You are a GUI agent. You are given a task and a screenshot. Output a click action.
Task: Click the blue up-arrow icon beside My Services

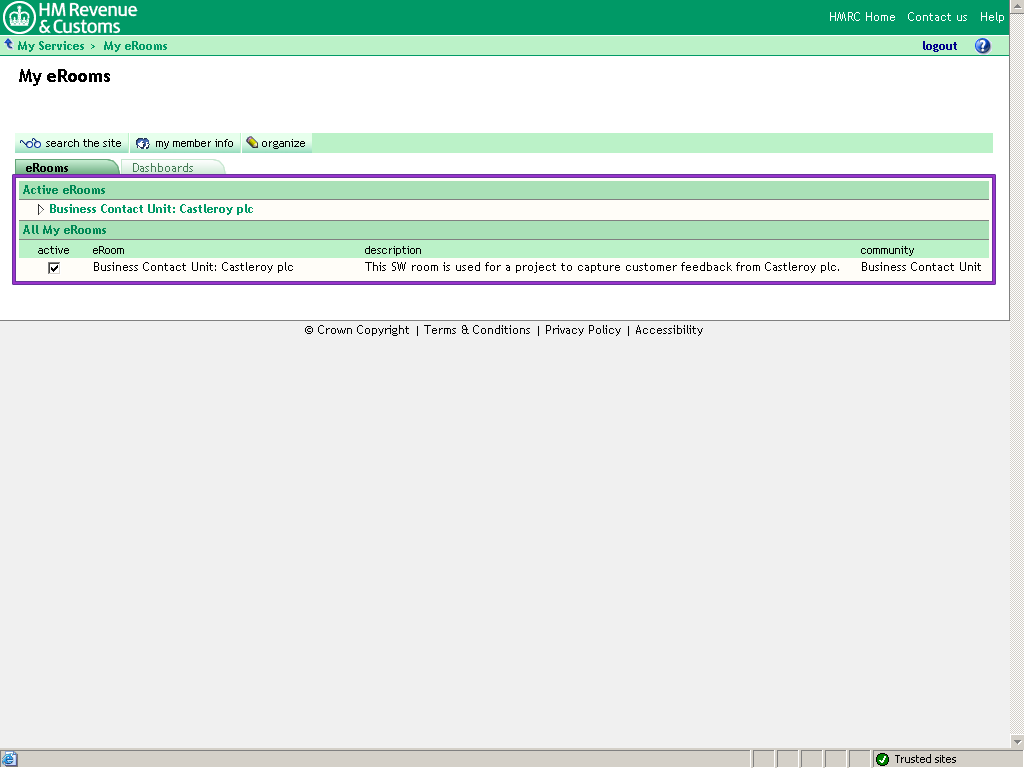pyautogui.click(x=9, y=45)
